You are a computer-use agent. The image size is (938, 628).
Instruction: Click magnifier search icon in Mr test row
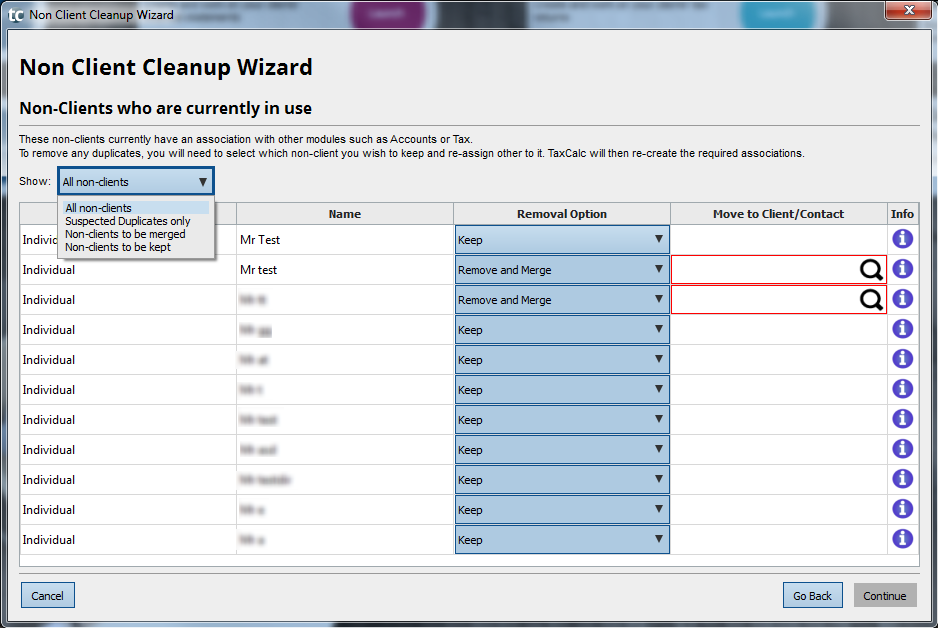click(x=871, y=270)
